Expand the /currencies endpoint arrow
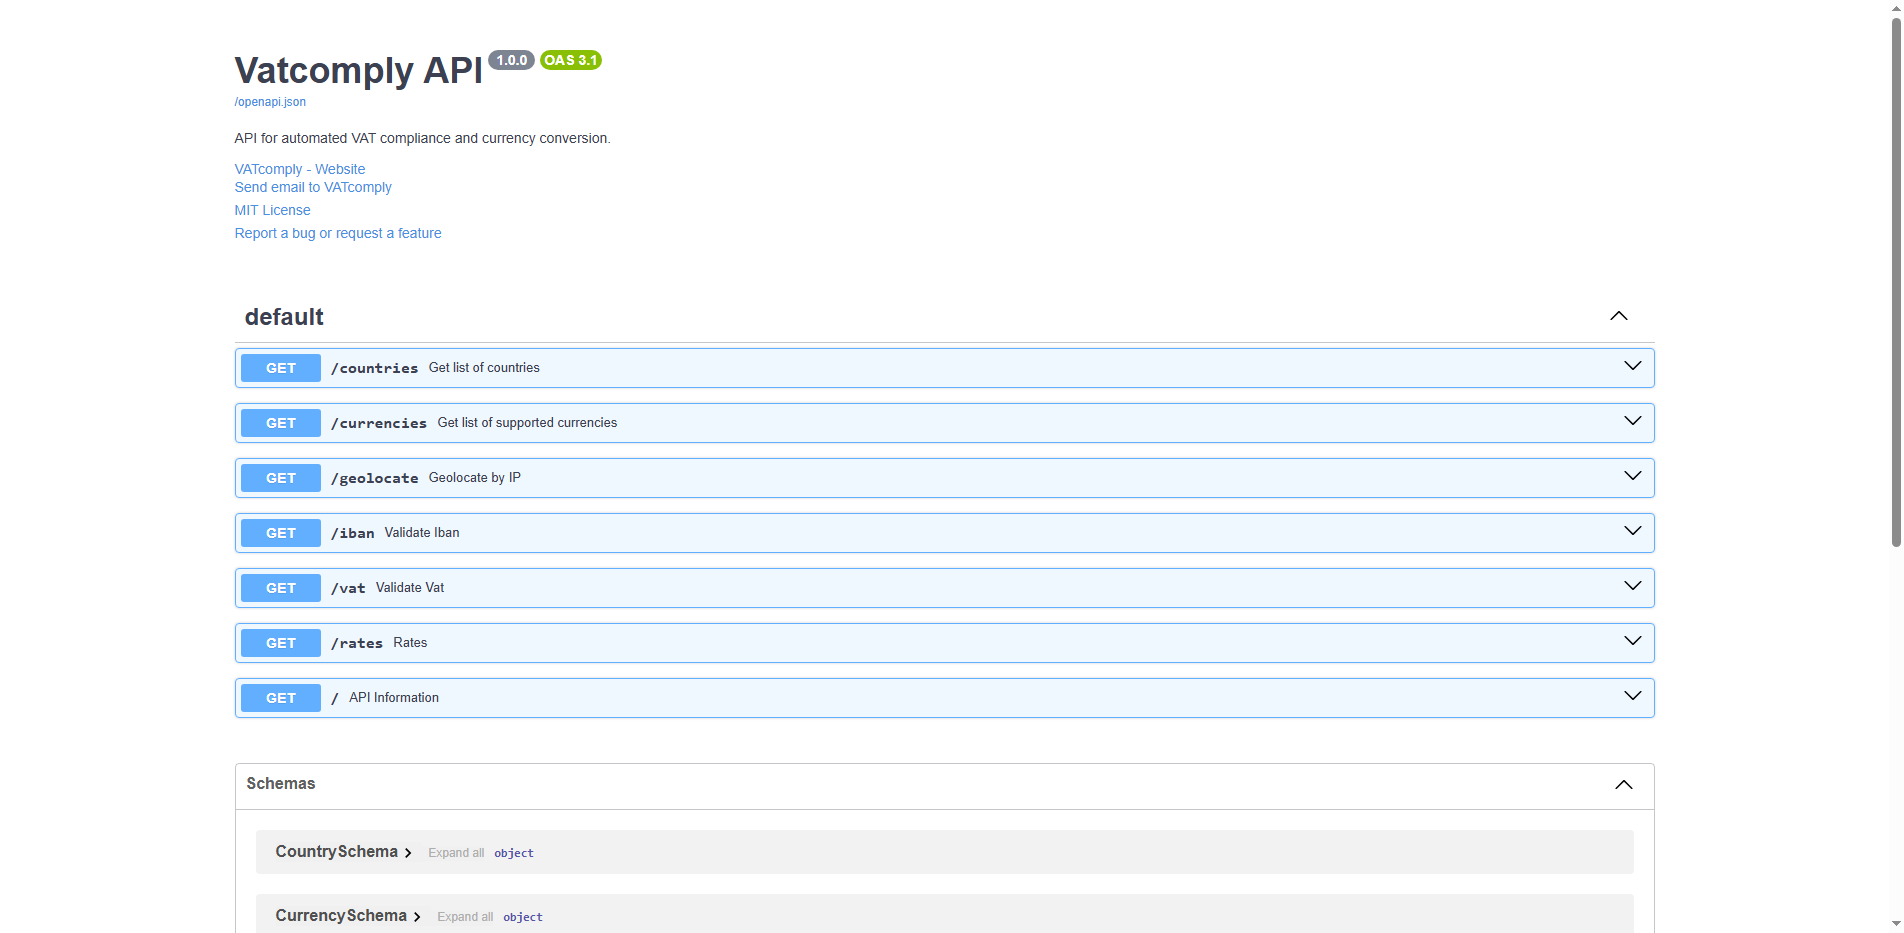 1632,421
